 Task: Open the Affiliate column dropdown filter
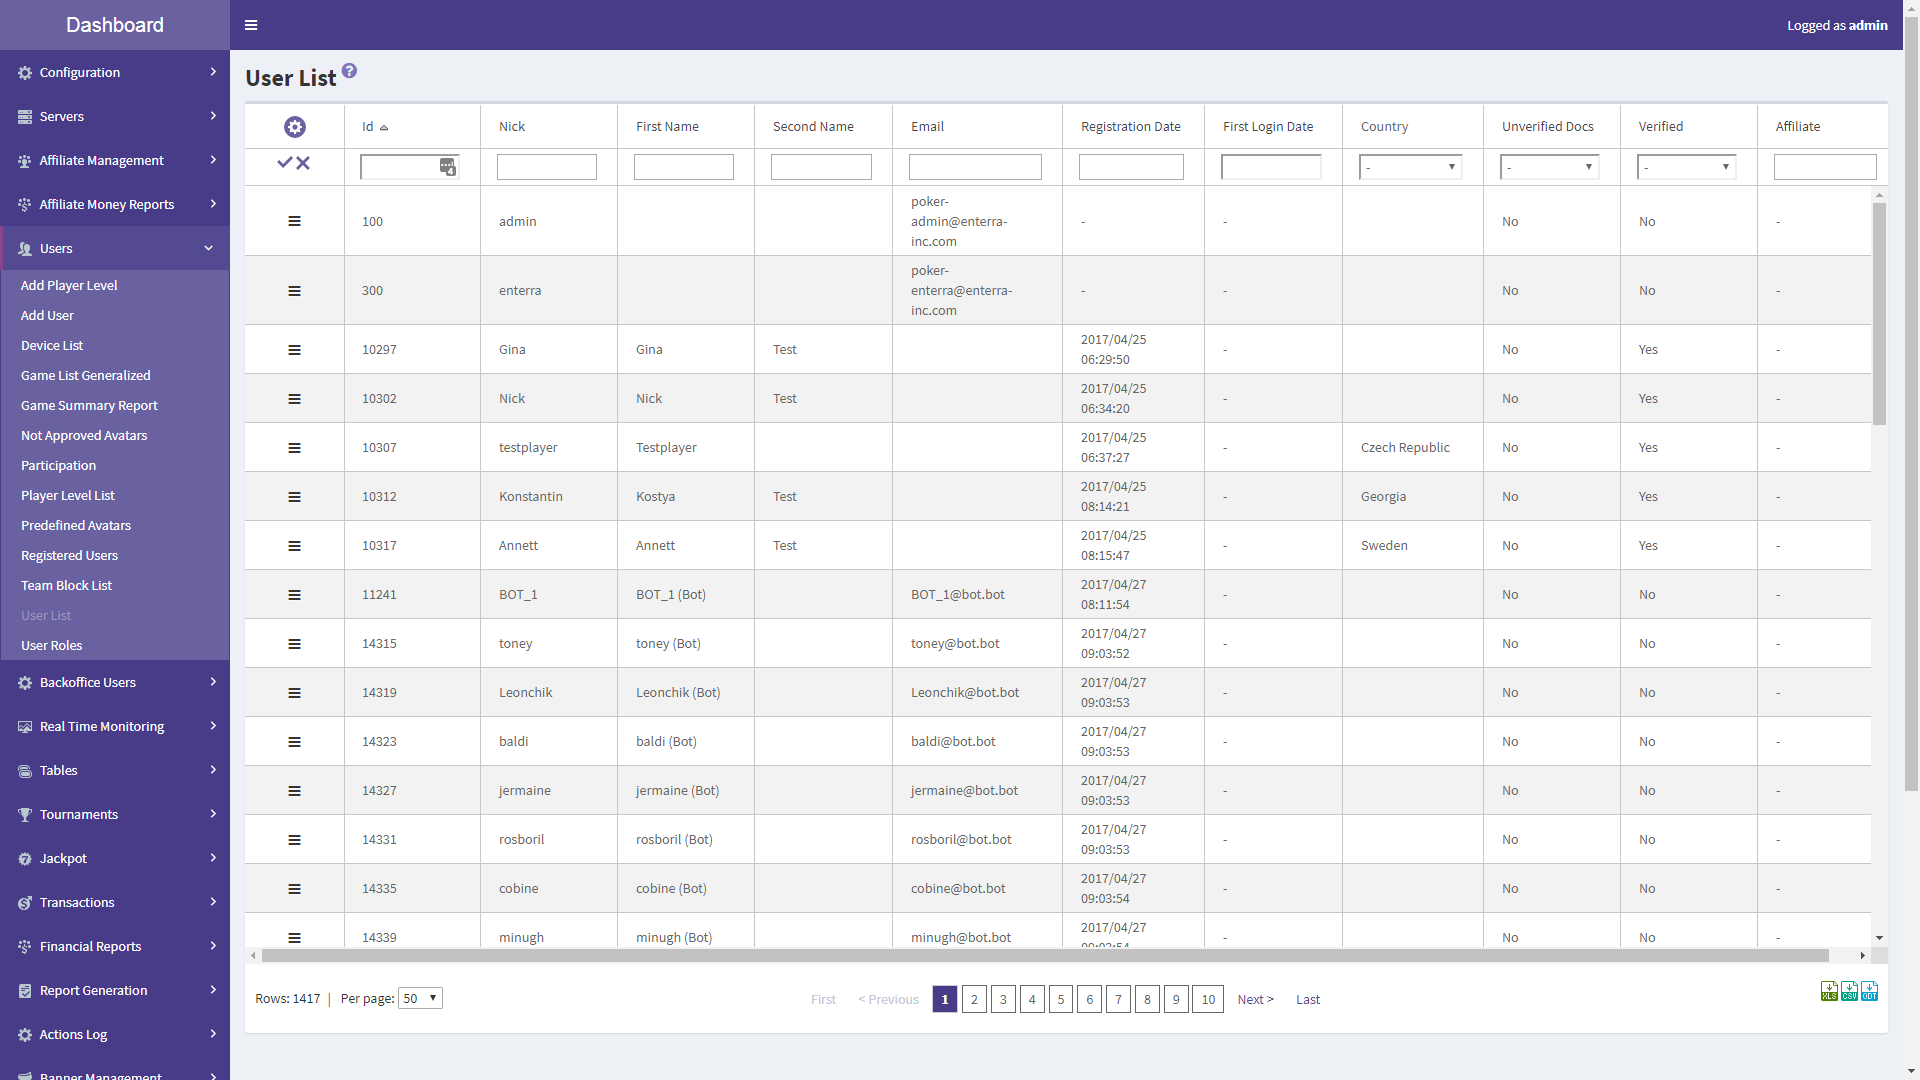1825,166
